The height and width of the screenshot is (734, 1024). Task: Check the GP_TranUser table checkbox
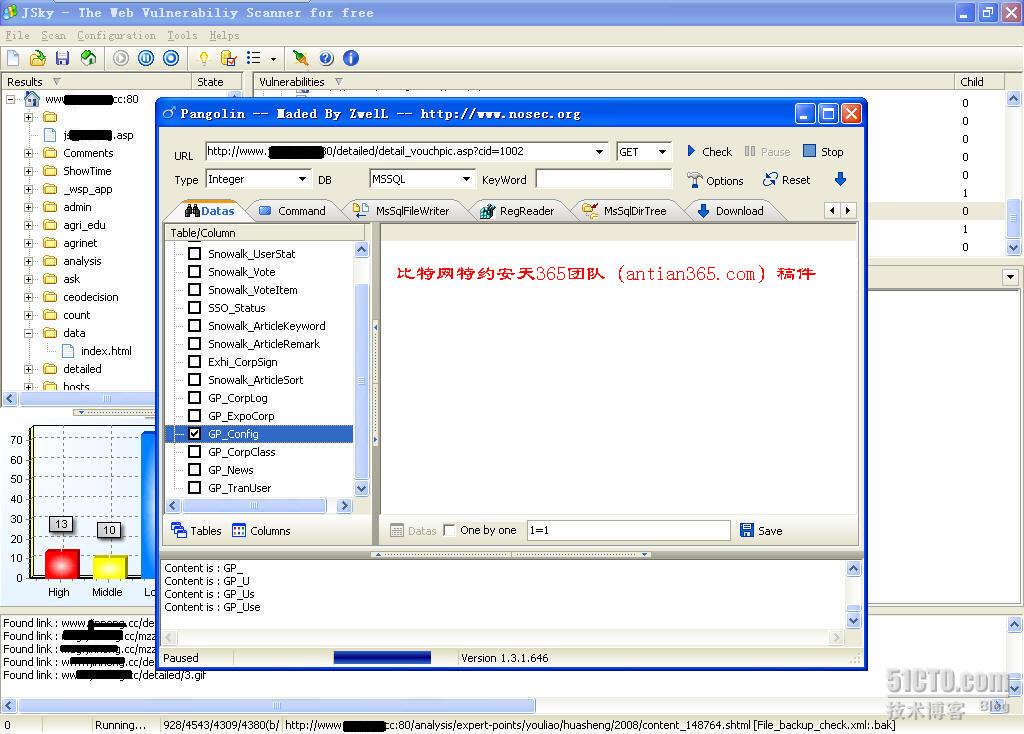(x=194, y=488)
